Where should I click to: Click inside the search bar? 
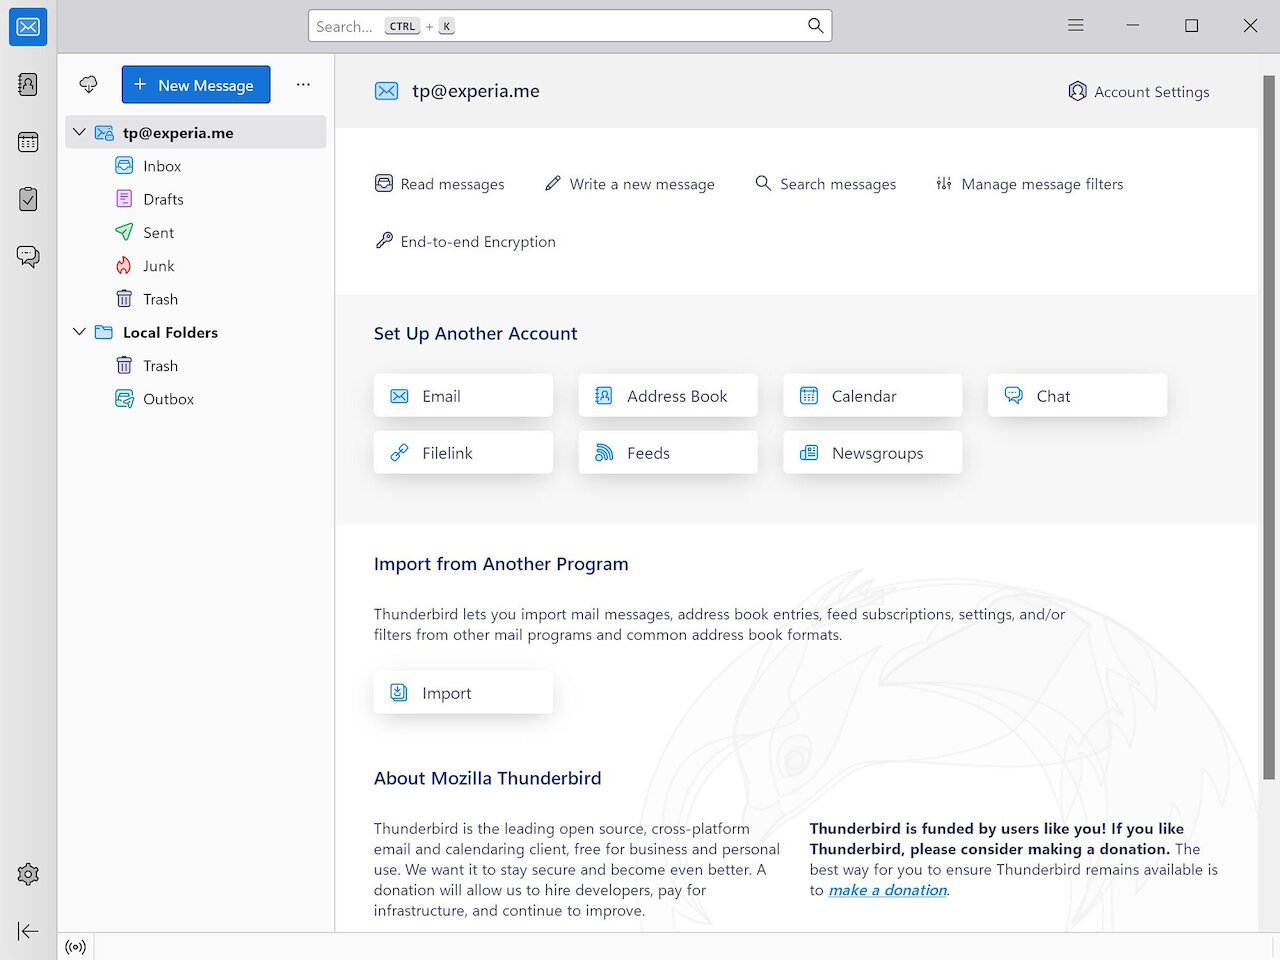click(x=570, y=26)
